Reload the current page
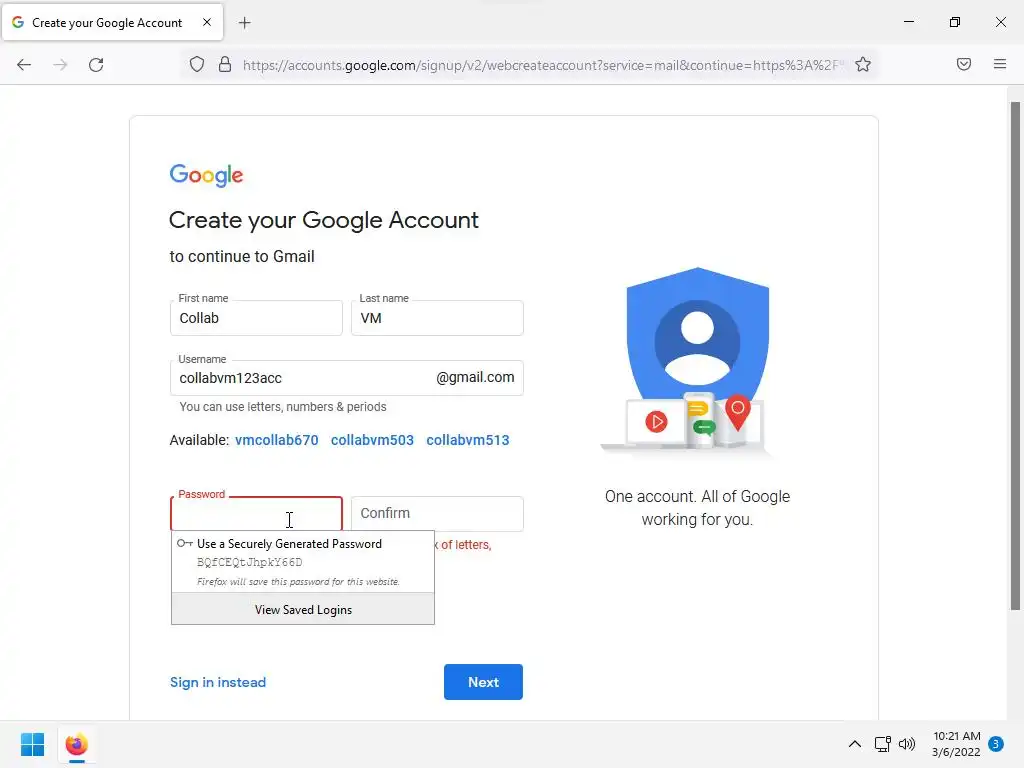 pos(96,65)
